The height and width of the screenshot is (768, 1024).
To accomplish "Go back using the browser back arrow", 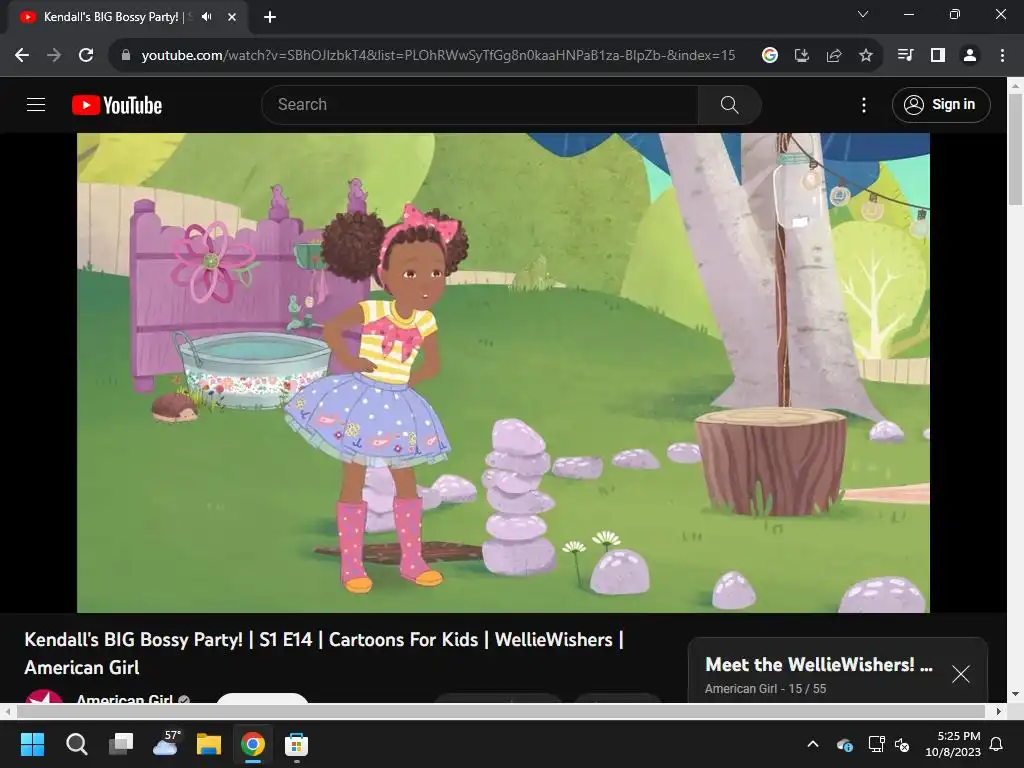I will point(22,56).
